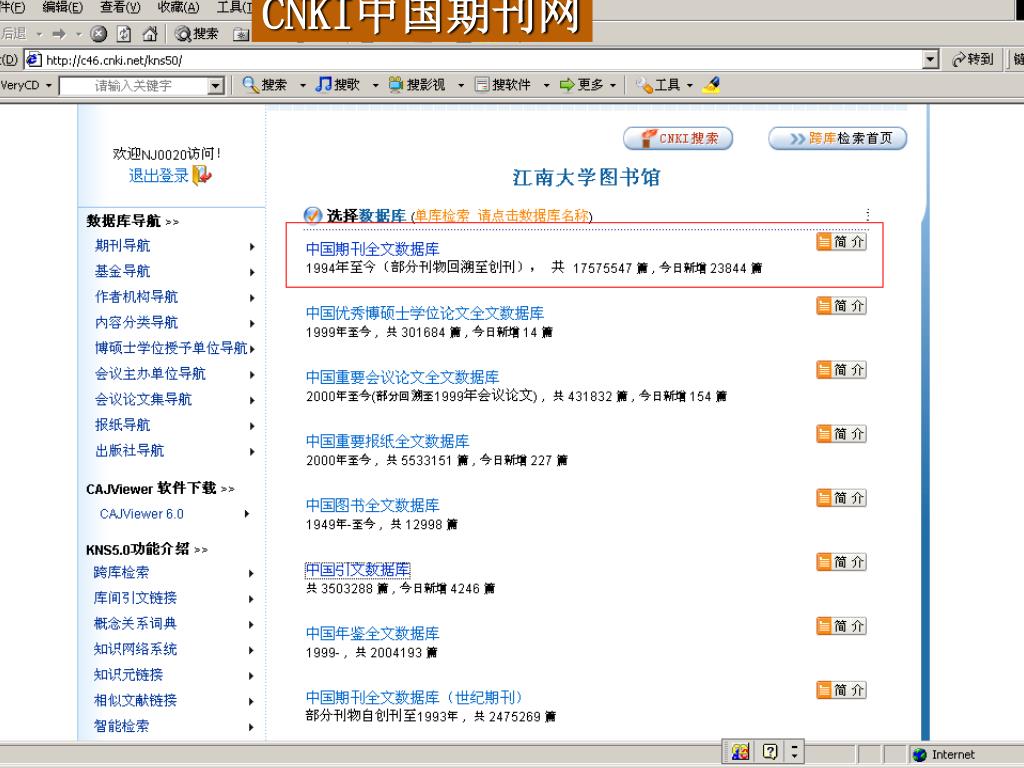Image resolution: width=1024 pixels, height=768 pixels.
Task: Open 中国优秀博硕士学位论文全文数据库 link
Action: tap(424, 313)
